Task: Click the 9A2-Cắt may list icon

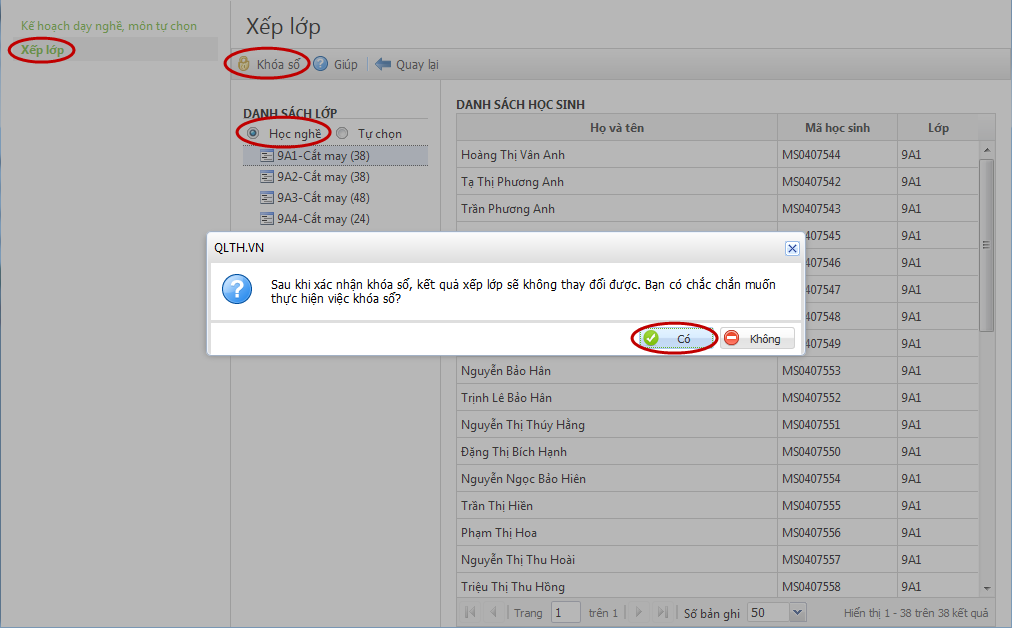Action: pyautogui.click(x=267, y=177)
